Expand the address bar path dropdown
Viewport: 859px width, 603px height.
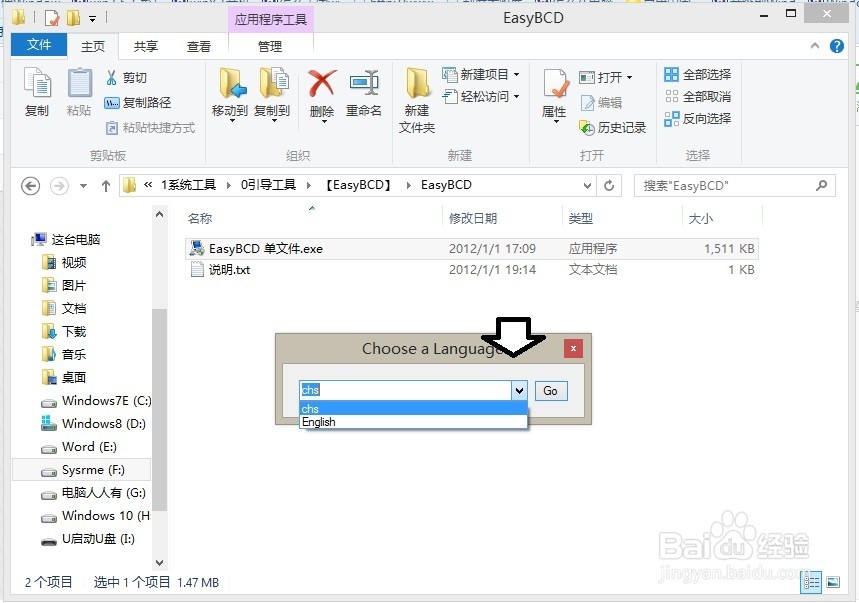(x=589, y=185)
